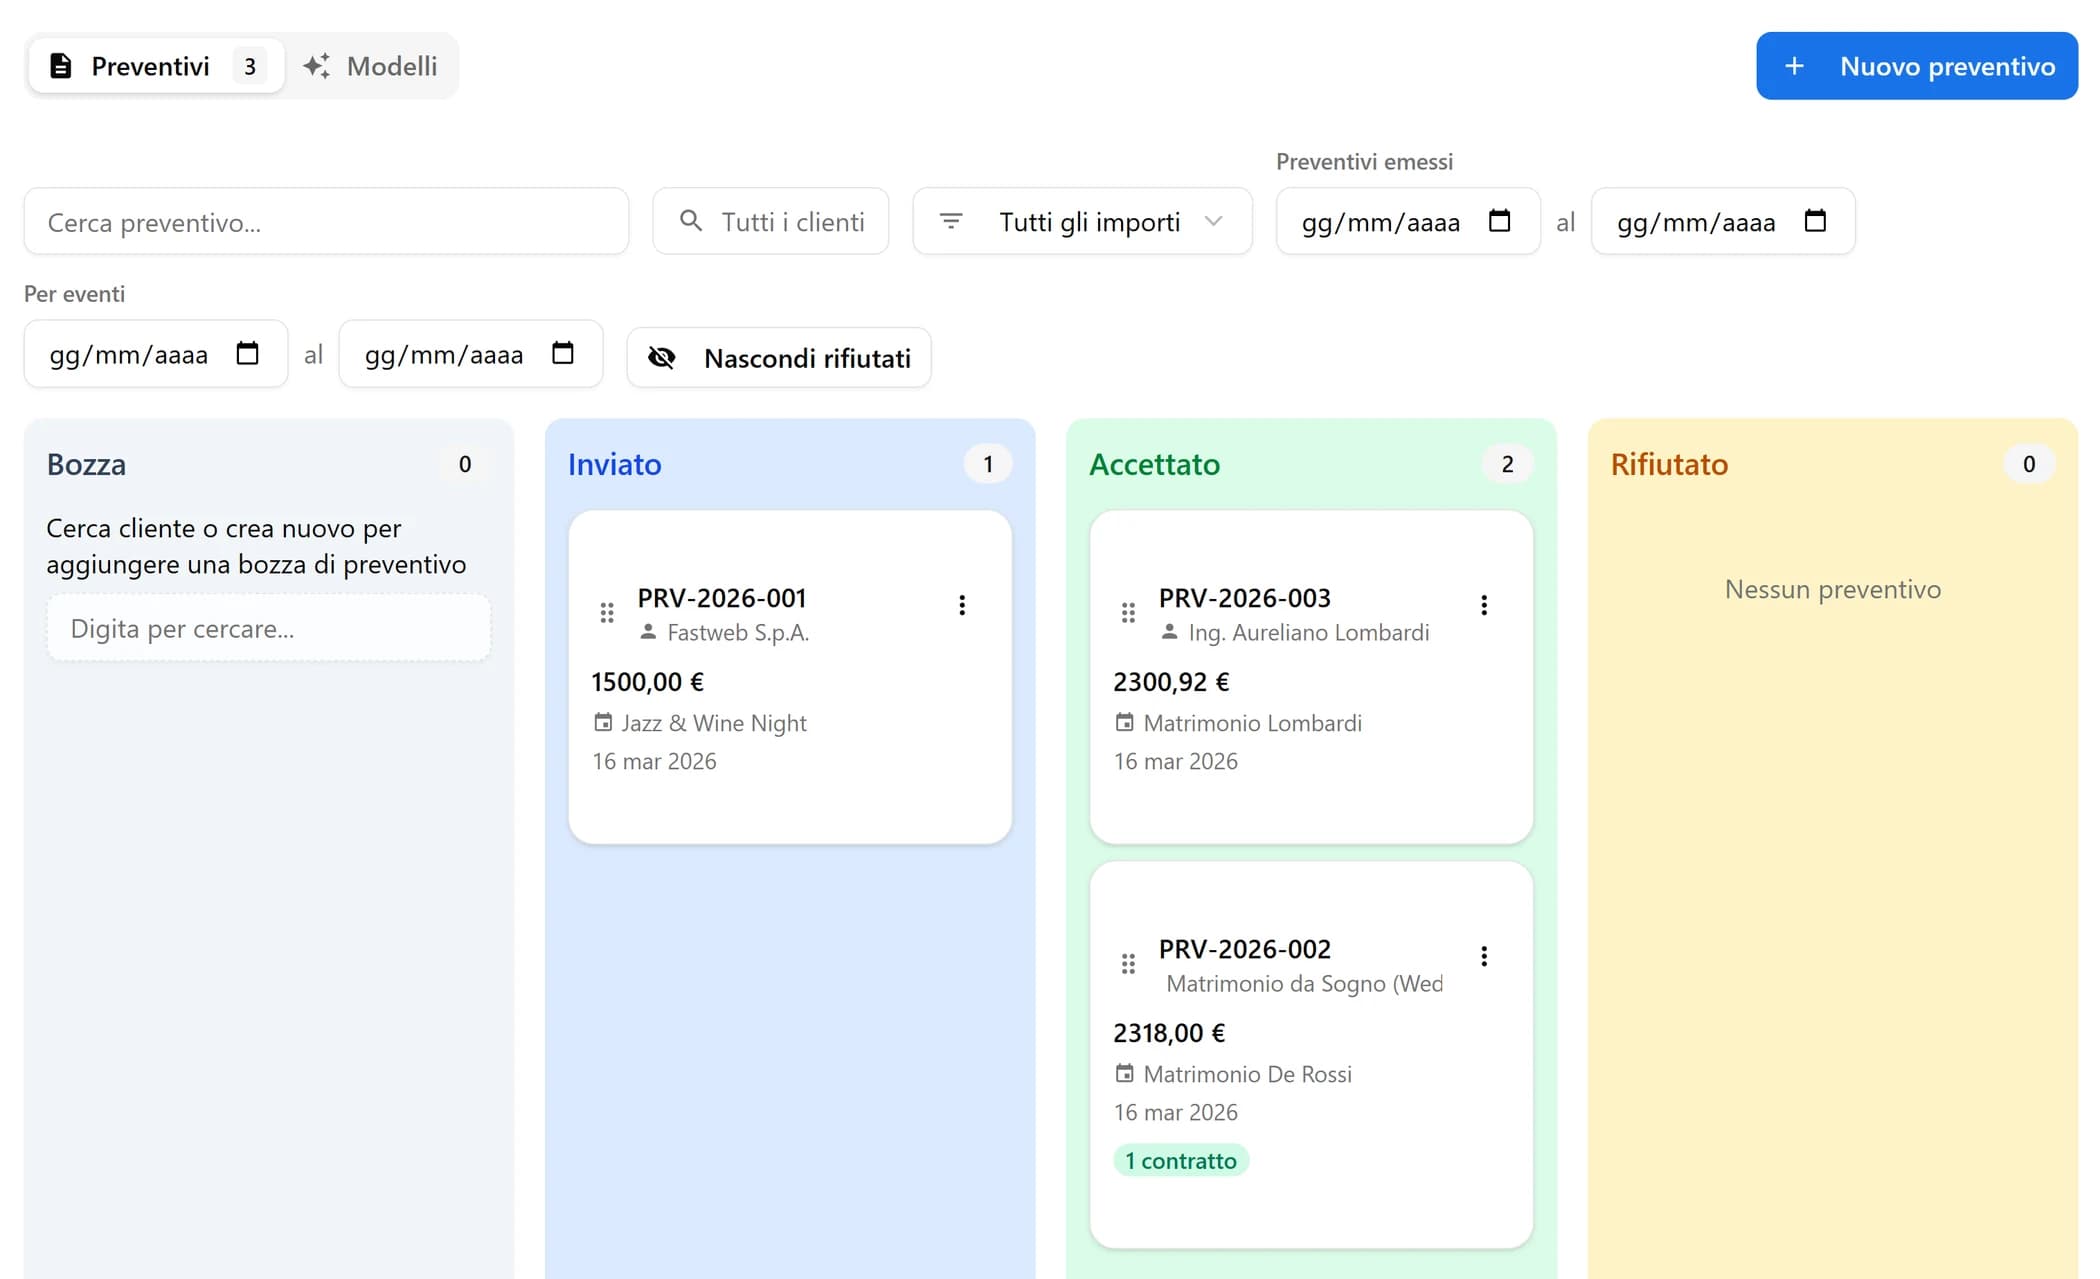The height and width of the screenshot is (1279, 2100).
Task: Click the drag handle on PRV-2026-001 card
Action: click(x=606, y=611)
